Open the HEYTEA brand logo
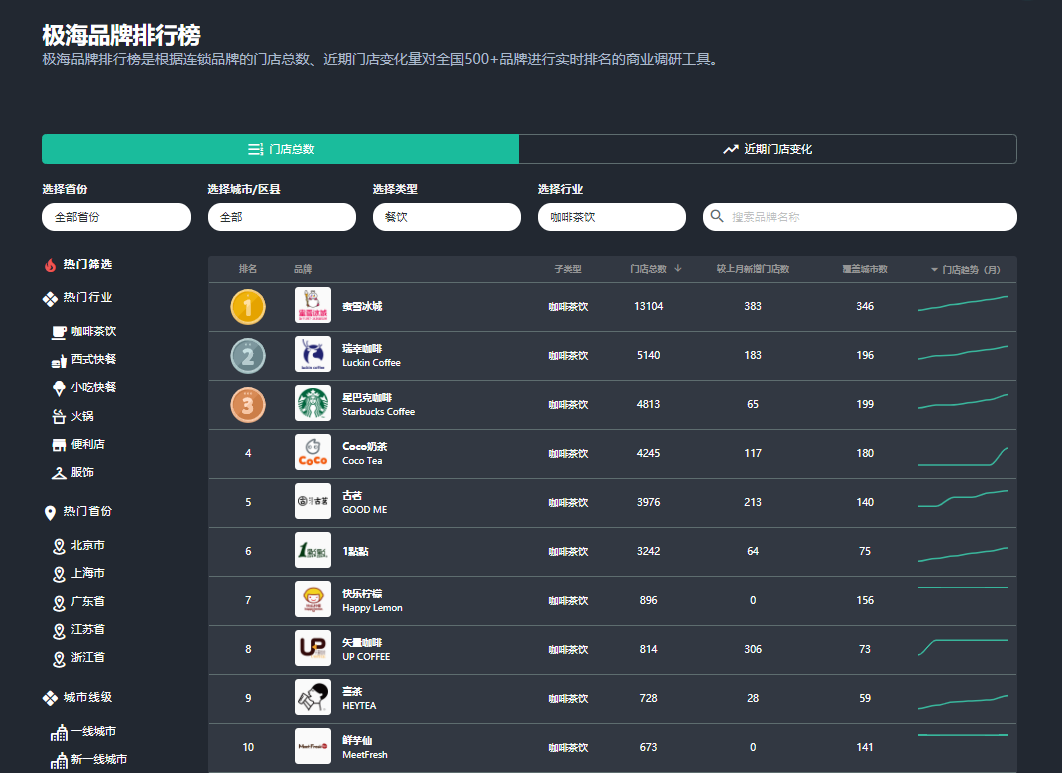The width and height of the screenshot is (1062, 773). [x=313, y=697]
